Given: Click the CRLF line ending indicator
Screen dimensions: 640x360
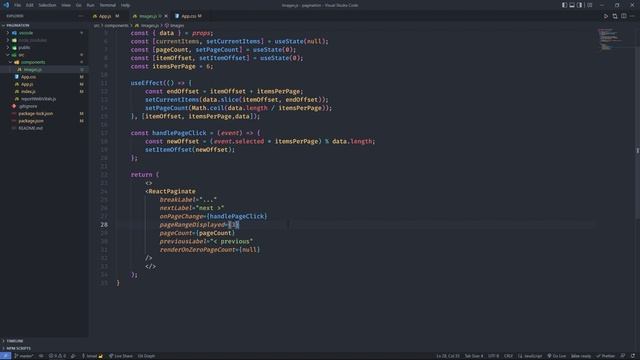Looking at the screenshot, I should (508, 356).
